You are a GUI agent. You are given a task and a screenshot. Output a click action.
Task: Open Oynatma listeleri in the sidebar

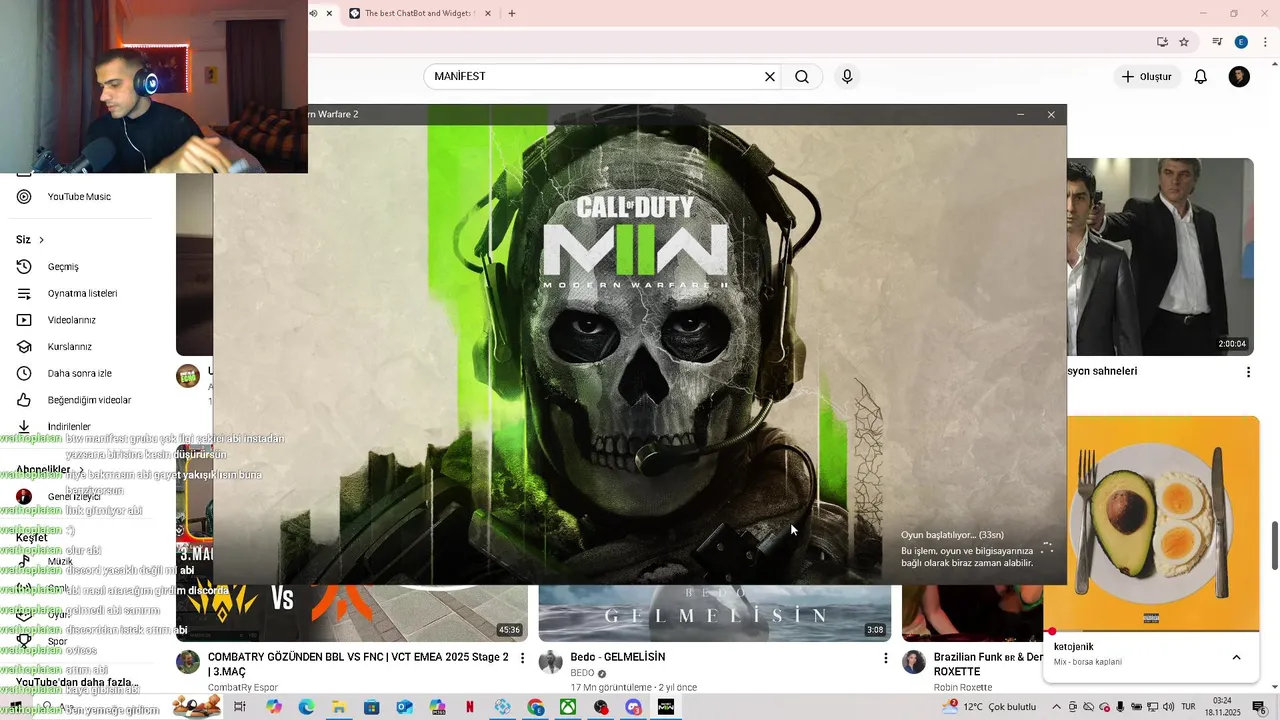tap(80, 294)
